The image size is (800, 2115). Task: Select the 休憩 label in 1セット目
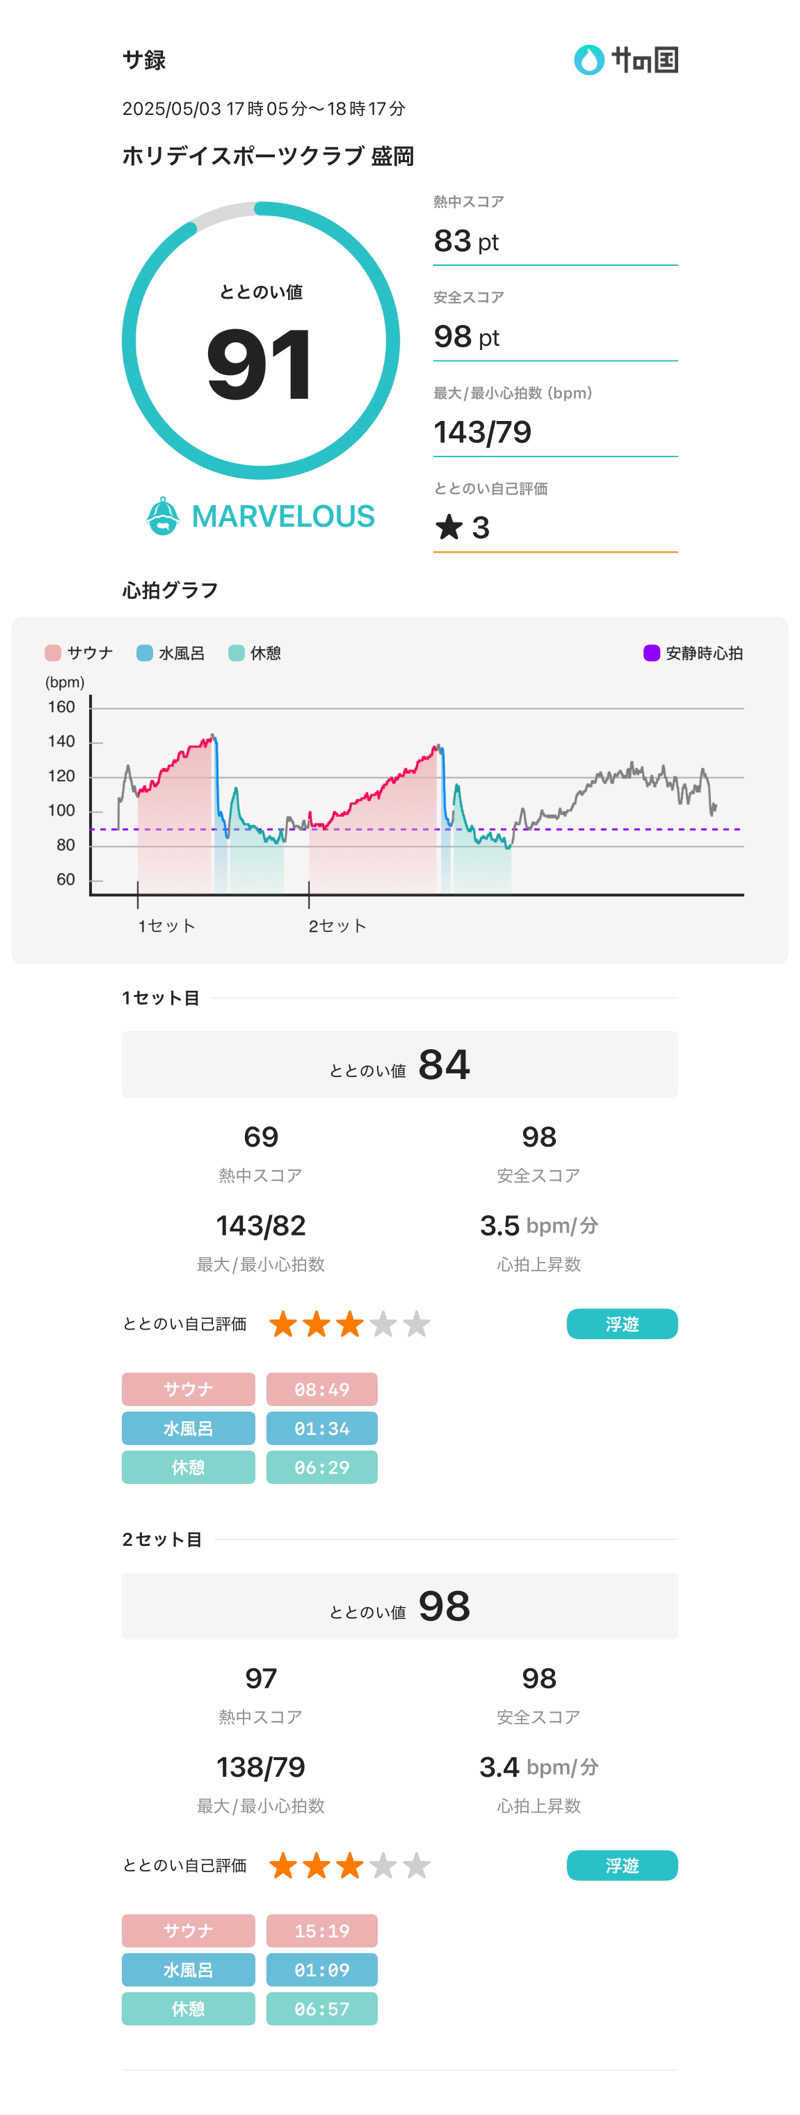188,1467
